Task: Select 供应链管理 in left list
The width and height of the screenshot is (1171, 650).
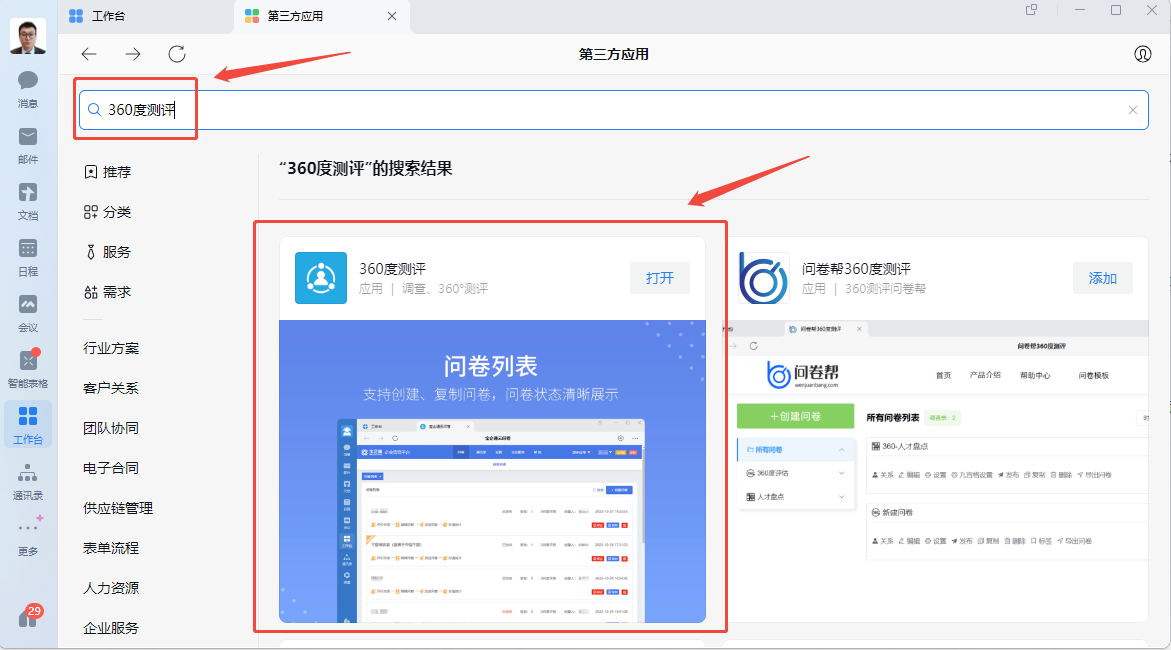Action: tap(118, 508)
